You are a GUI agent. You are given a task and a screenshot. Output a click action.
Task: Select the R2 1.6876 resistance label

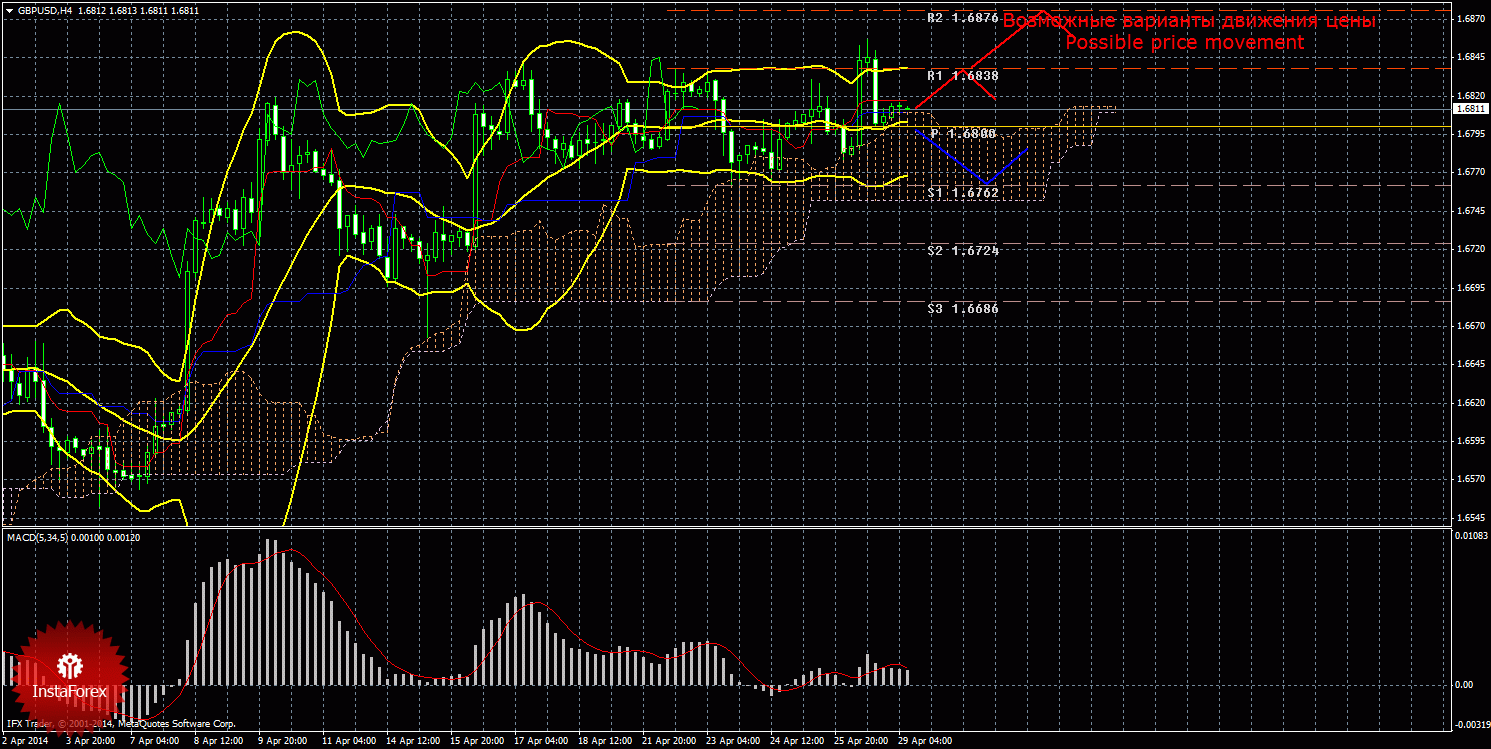pos(962,18)
